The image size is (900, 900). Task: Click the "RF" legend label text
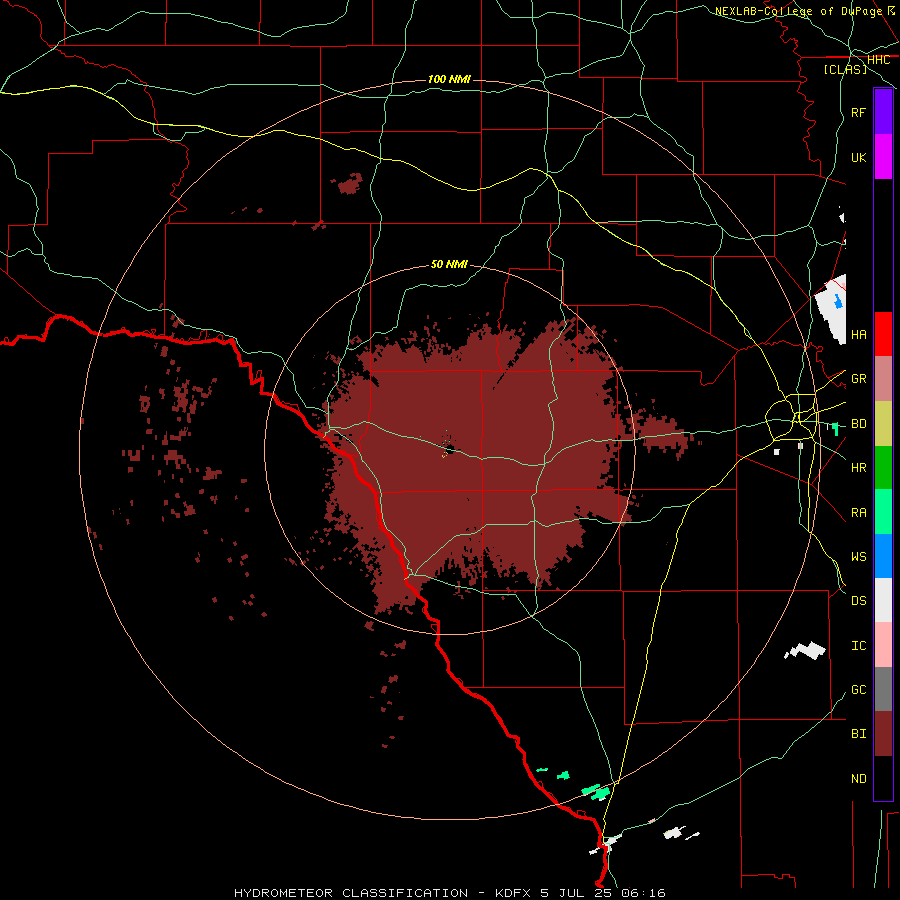pyautogui.click(x=858, y=112)
